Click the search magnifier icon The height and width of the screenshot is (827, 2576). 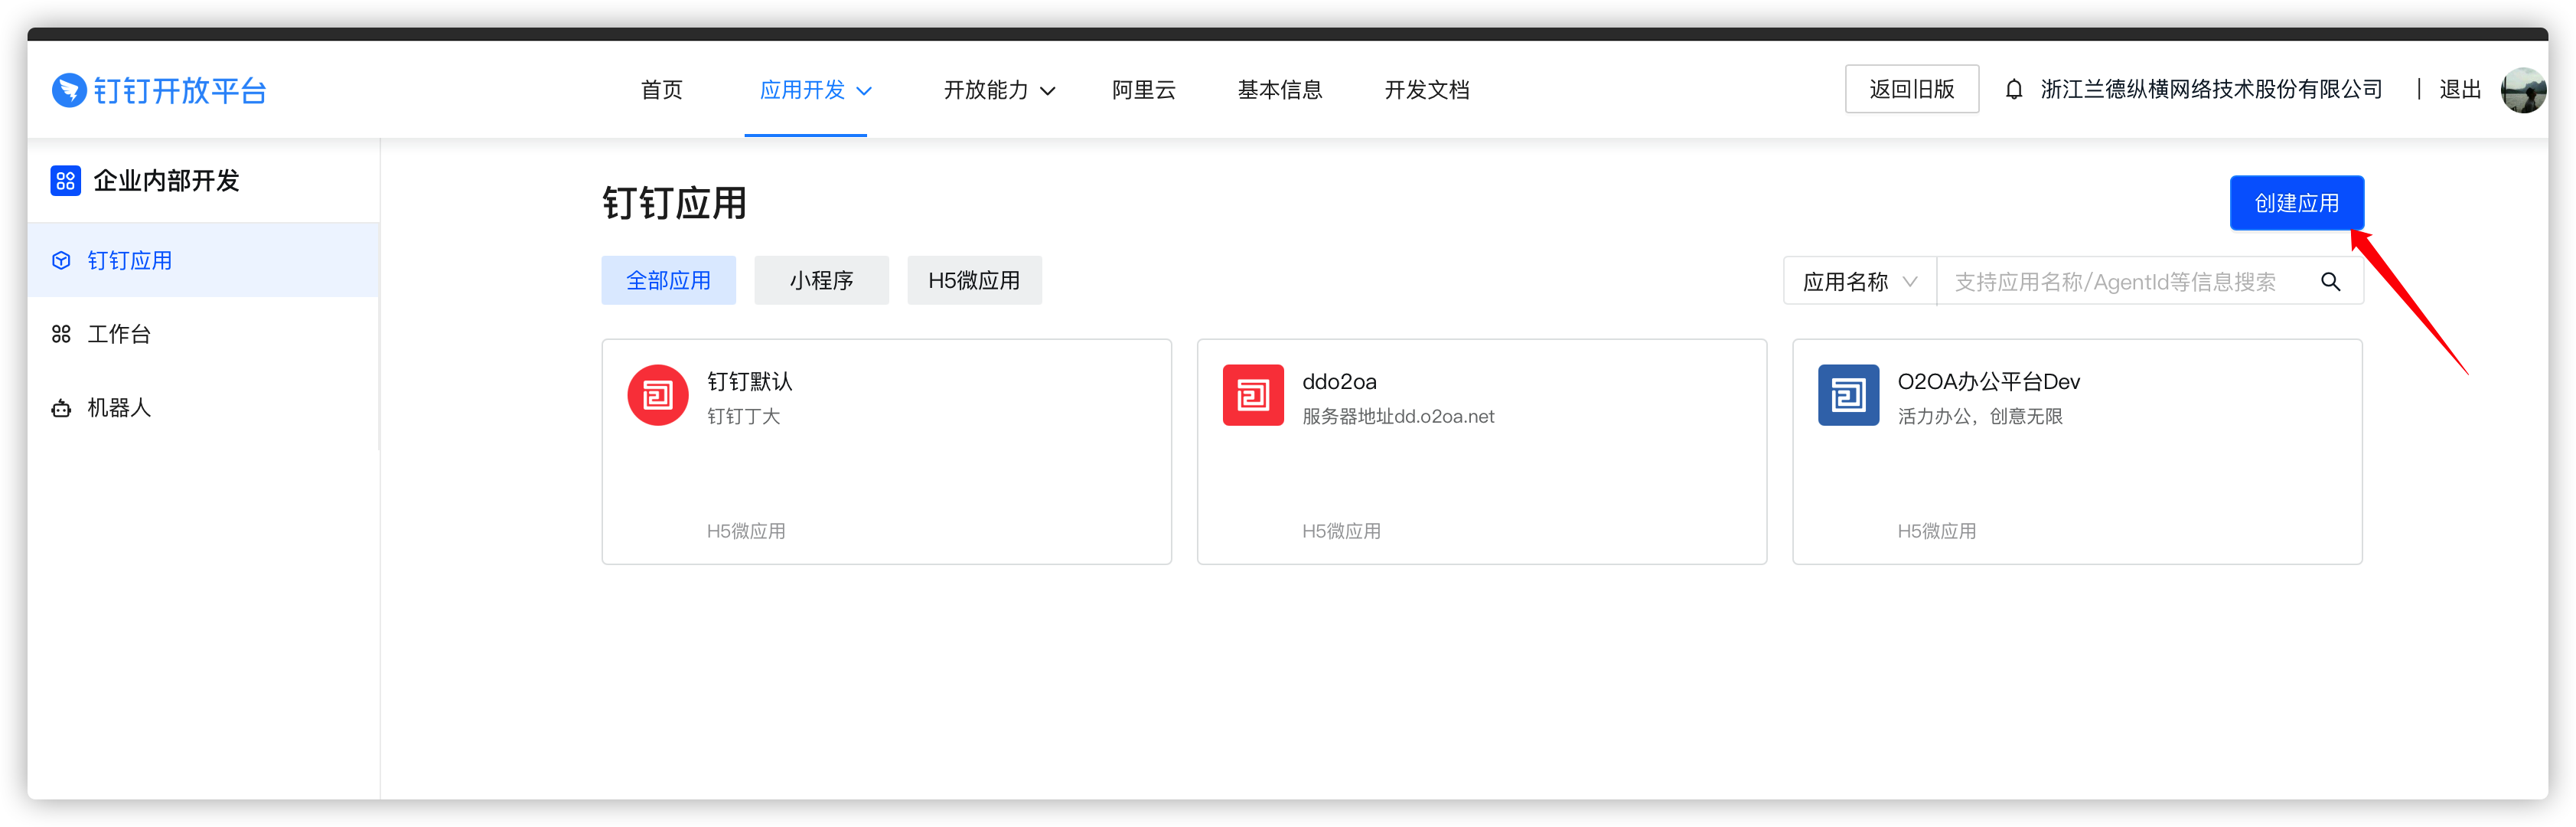click(x=2330, y=282)
